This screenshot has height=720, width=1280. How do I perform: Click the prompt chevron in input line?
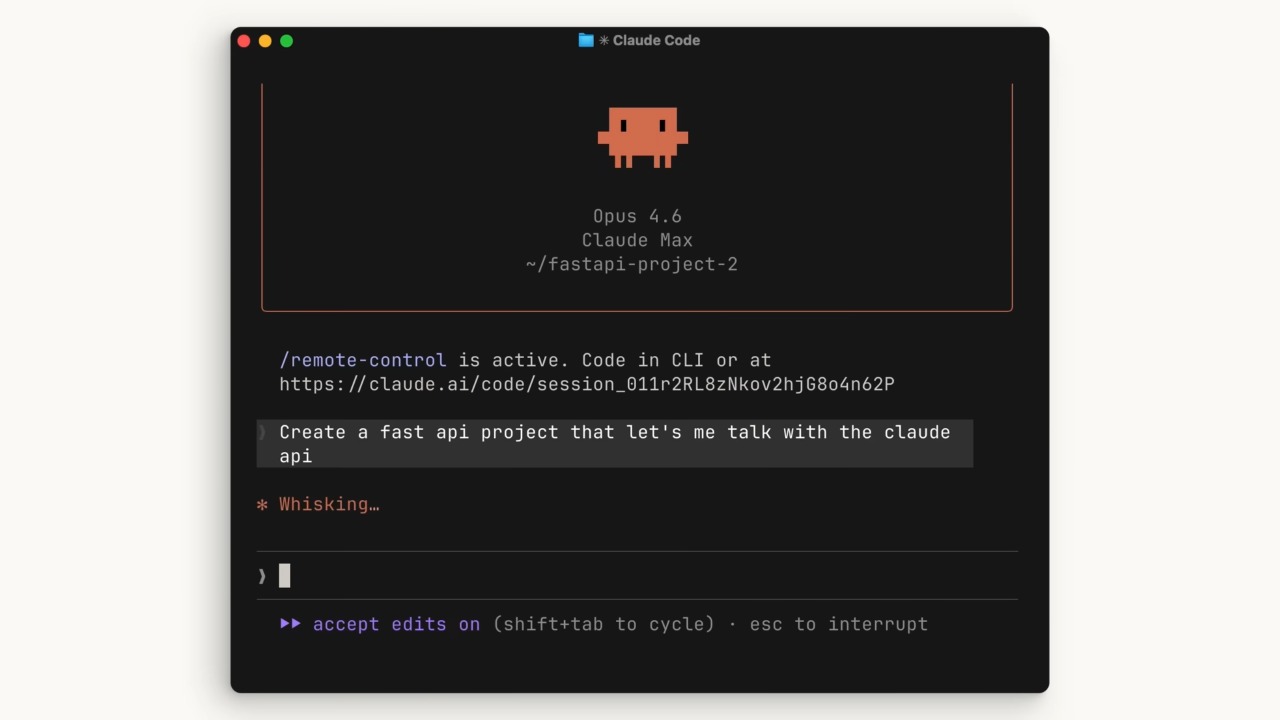262,576
